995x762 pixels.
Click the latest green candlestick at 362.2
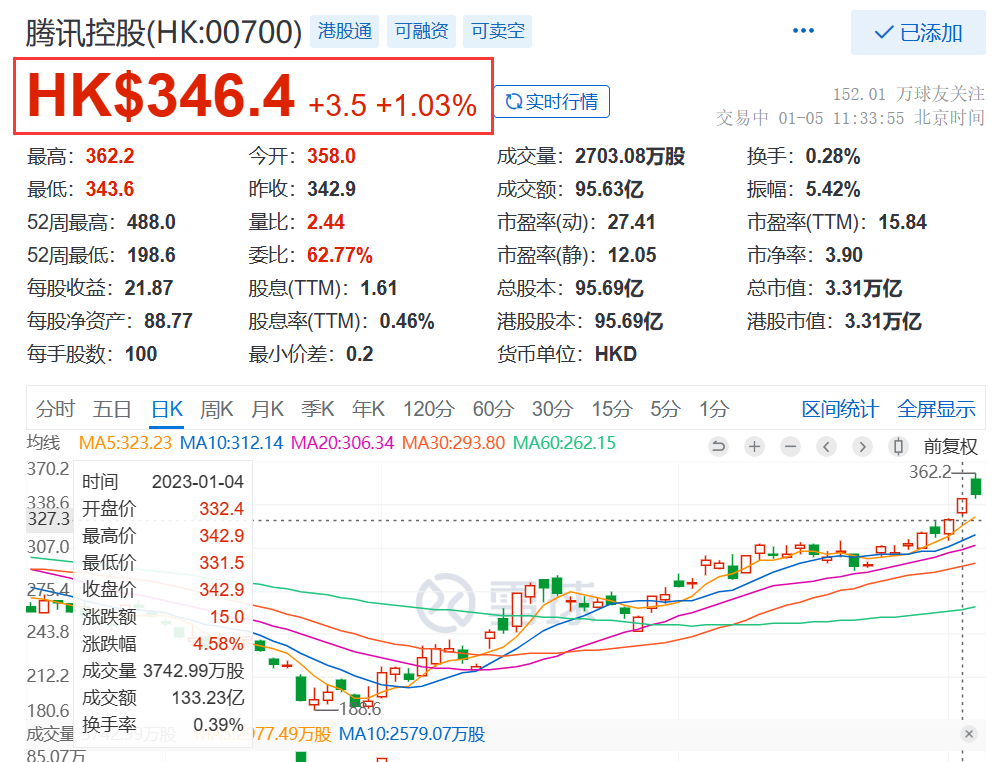pos(976,487)
